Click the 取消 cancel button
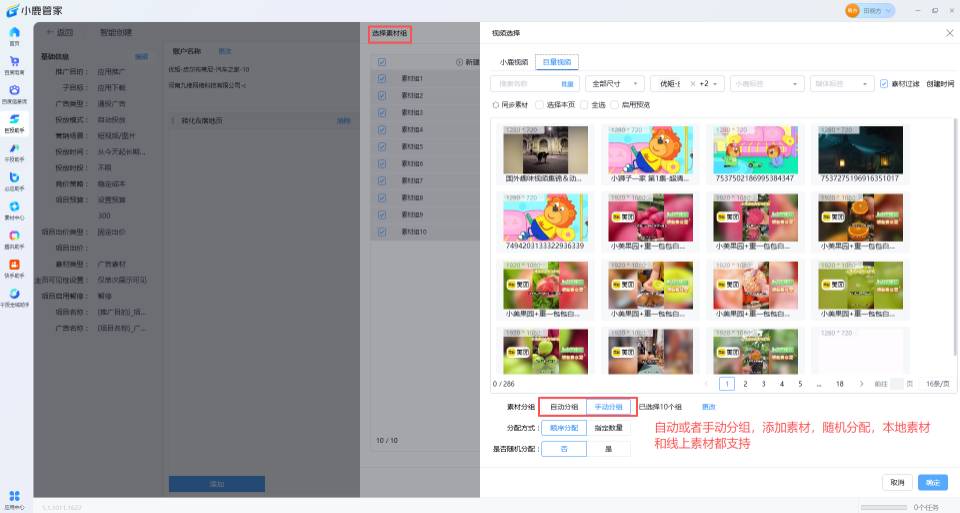 pyautogui.click(x=898, y=482)
